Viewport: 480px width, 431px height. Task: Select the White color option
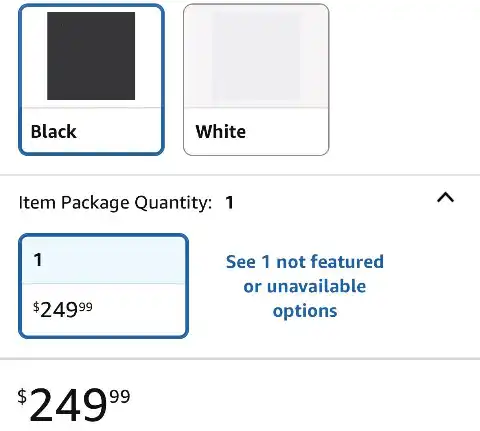point(256,79)
